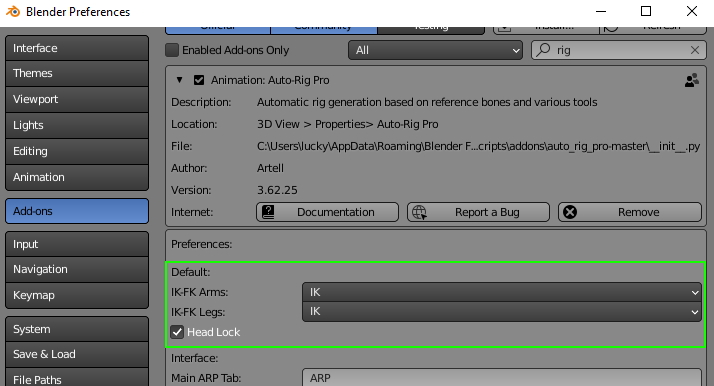Toggle Enabled Add-ons Only checkbox
The image size is (714, 386).
172,50
